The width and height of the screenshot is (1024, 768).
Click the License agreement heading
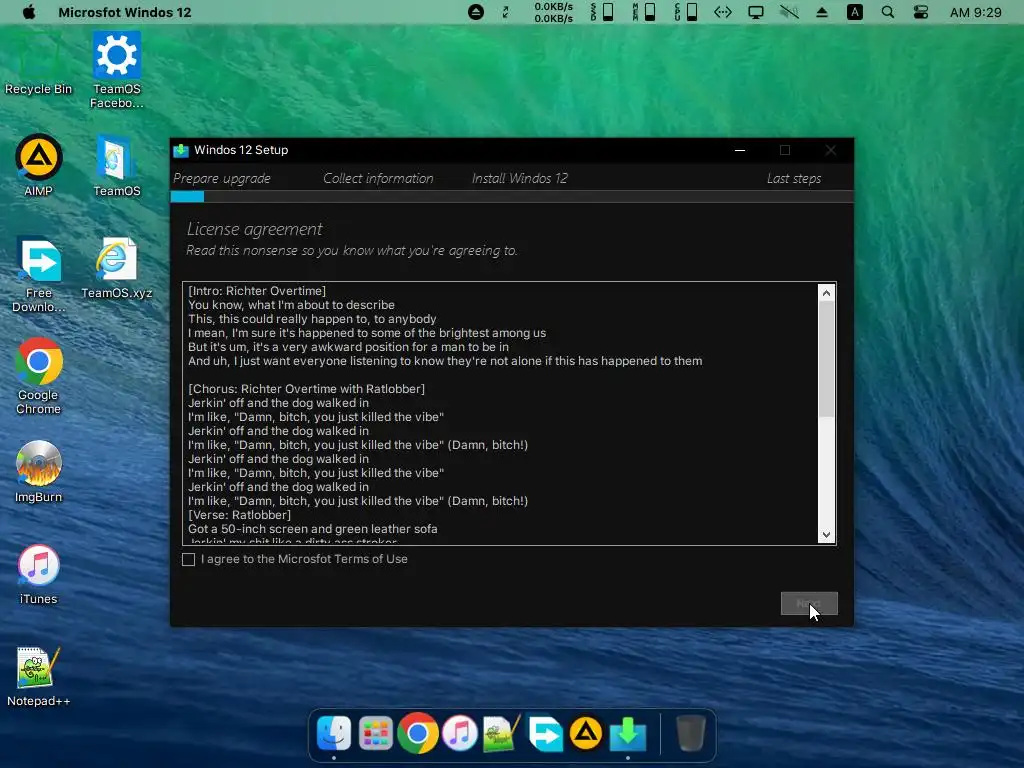point(255,229)
